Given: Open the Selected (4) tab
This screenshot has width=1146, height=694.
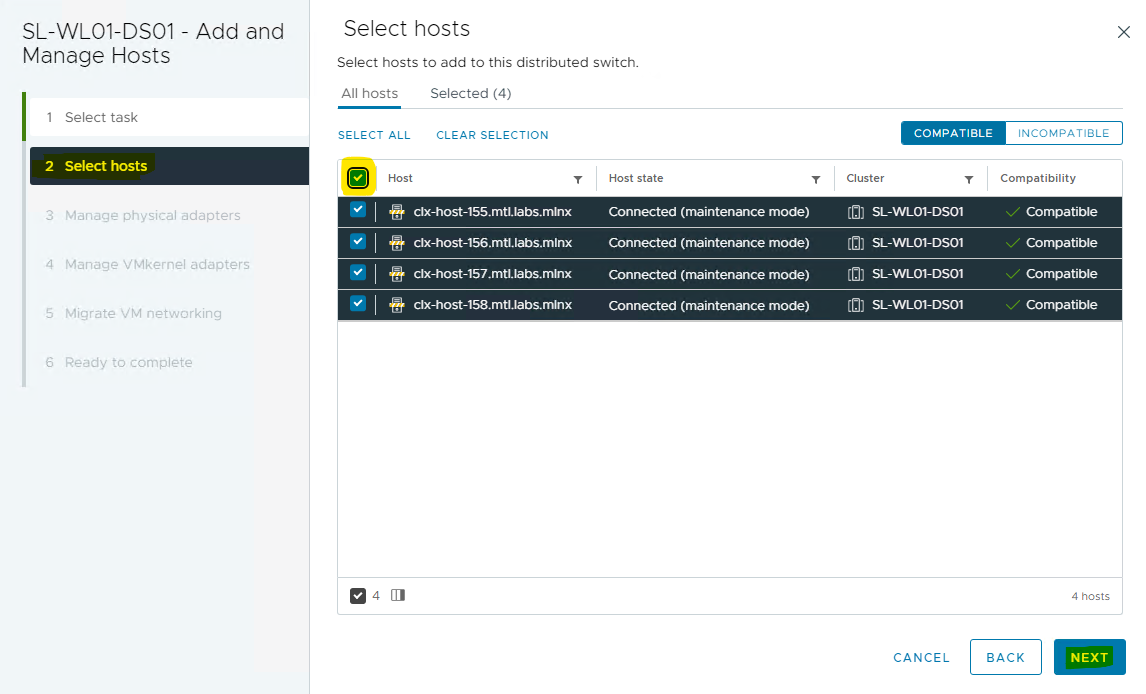Looking at the screenshot, I should point(471,94).
